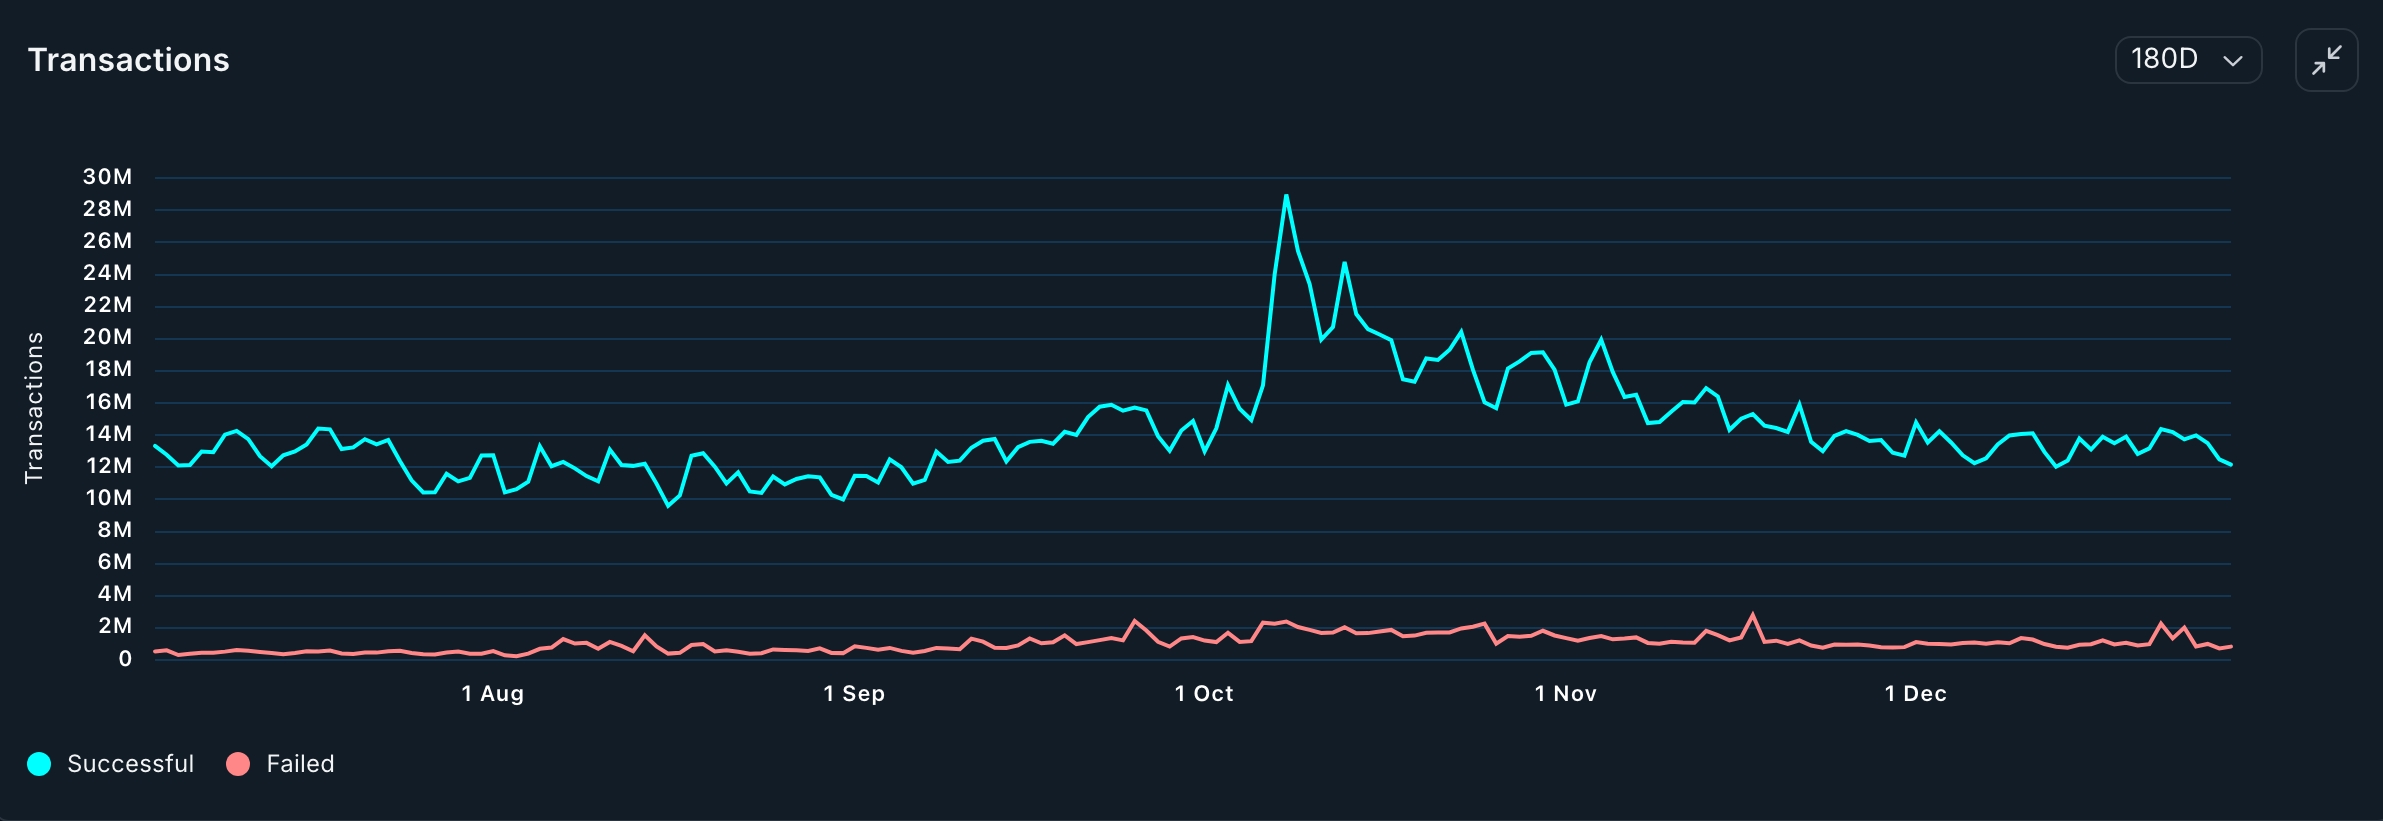Click the vertical Transactions axis title
Viewport: 2383px width, 821px height.
34,408
